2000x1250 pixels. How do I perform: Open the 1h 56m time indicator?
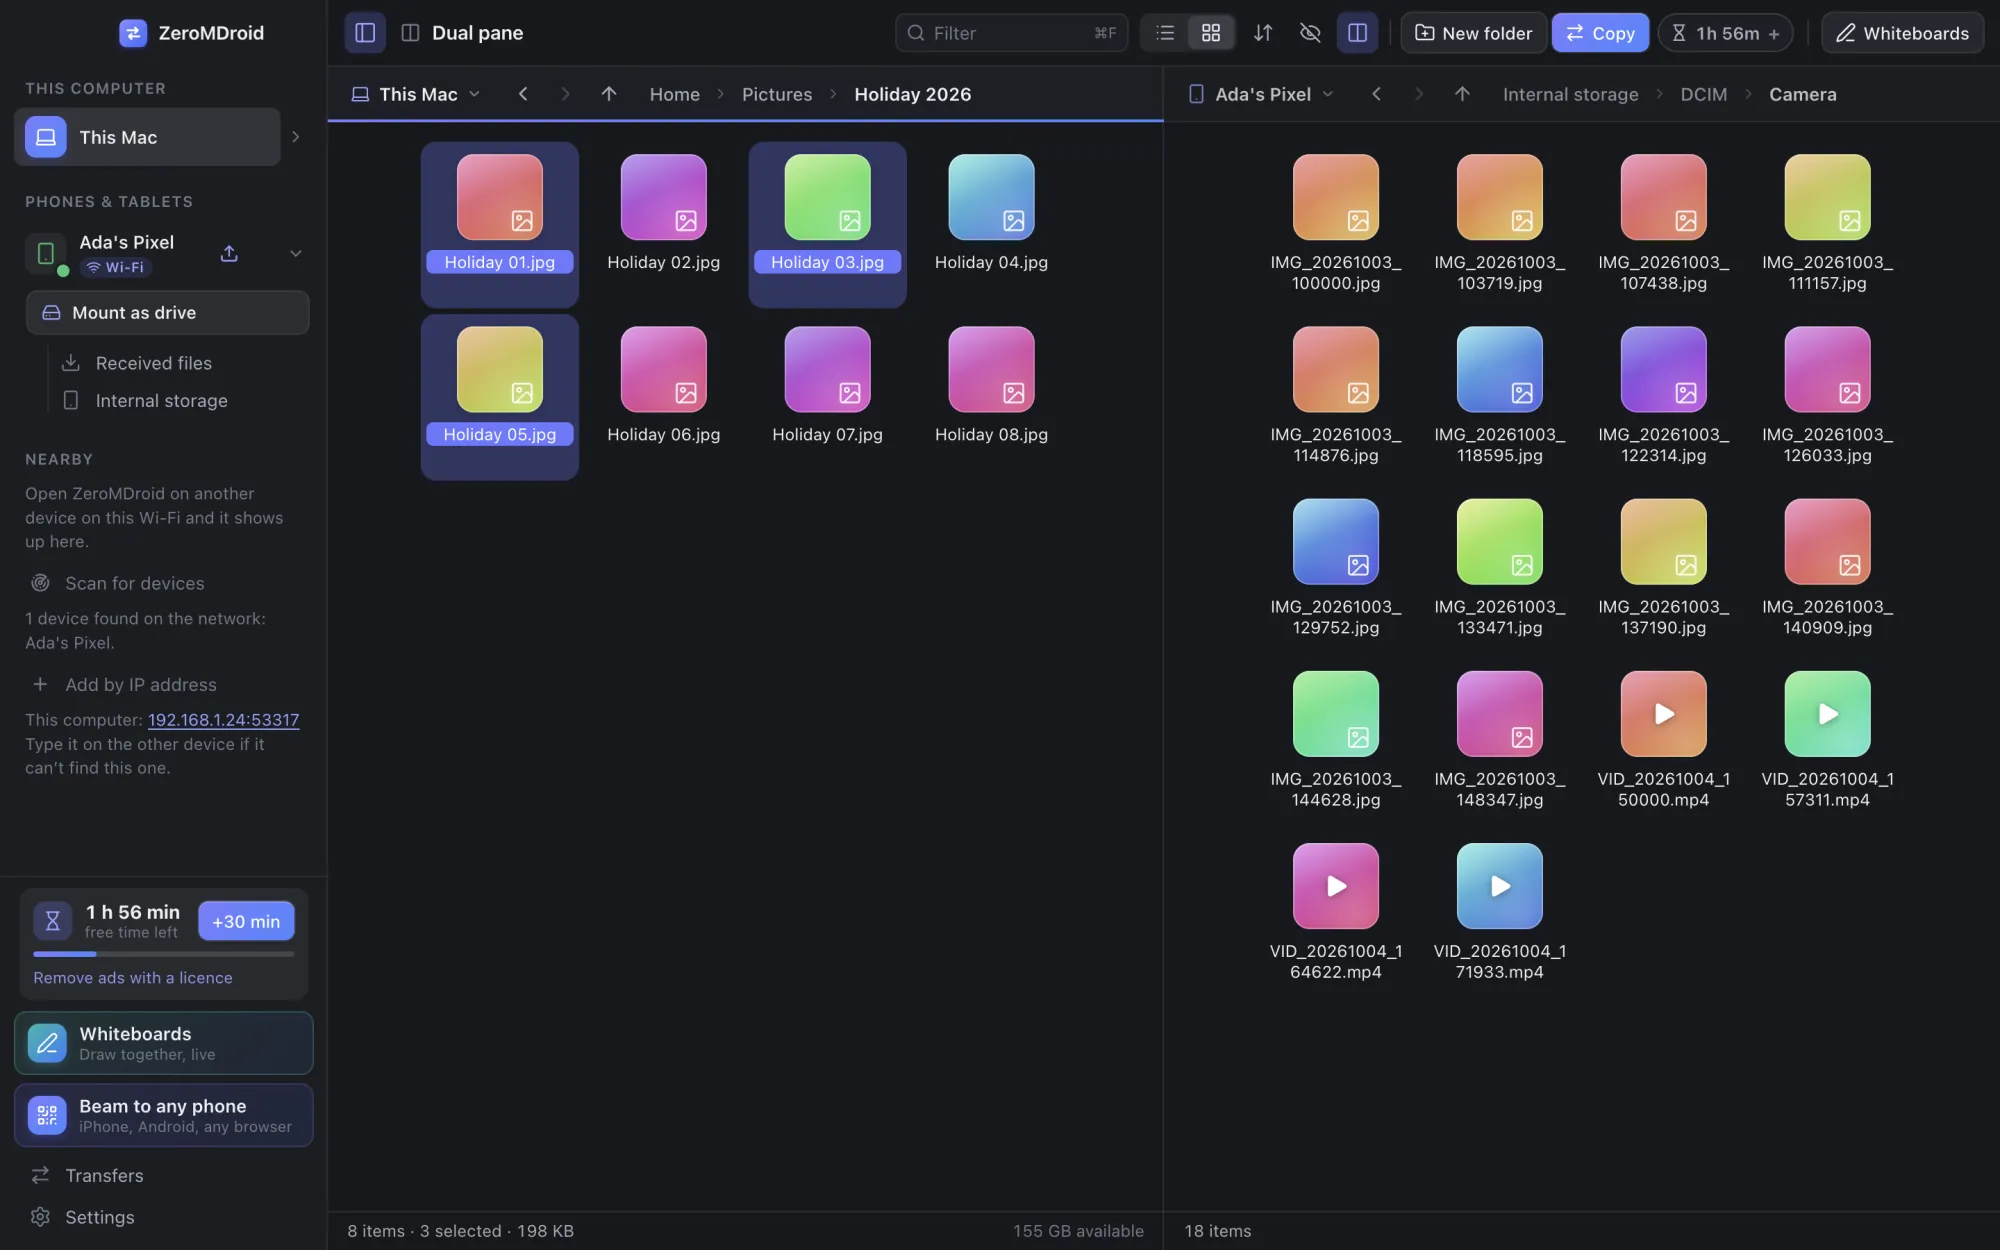[x=1725, y=33]
